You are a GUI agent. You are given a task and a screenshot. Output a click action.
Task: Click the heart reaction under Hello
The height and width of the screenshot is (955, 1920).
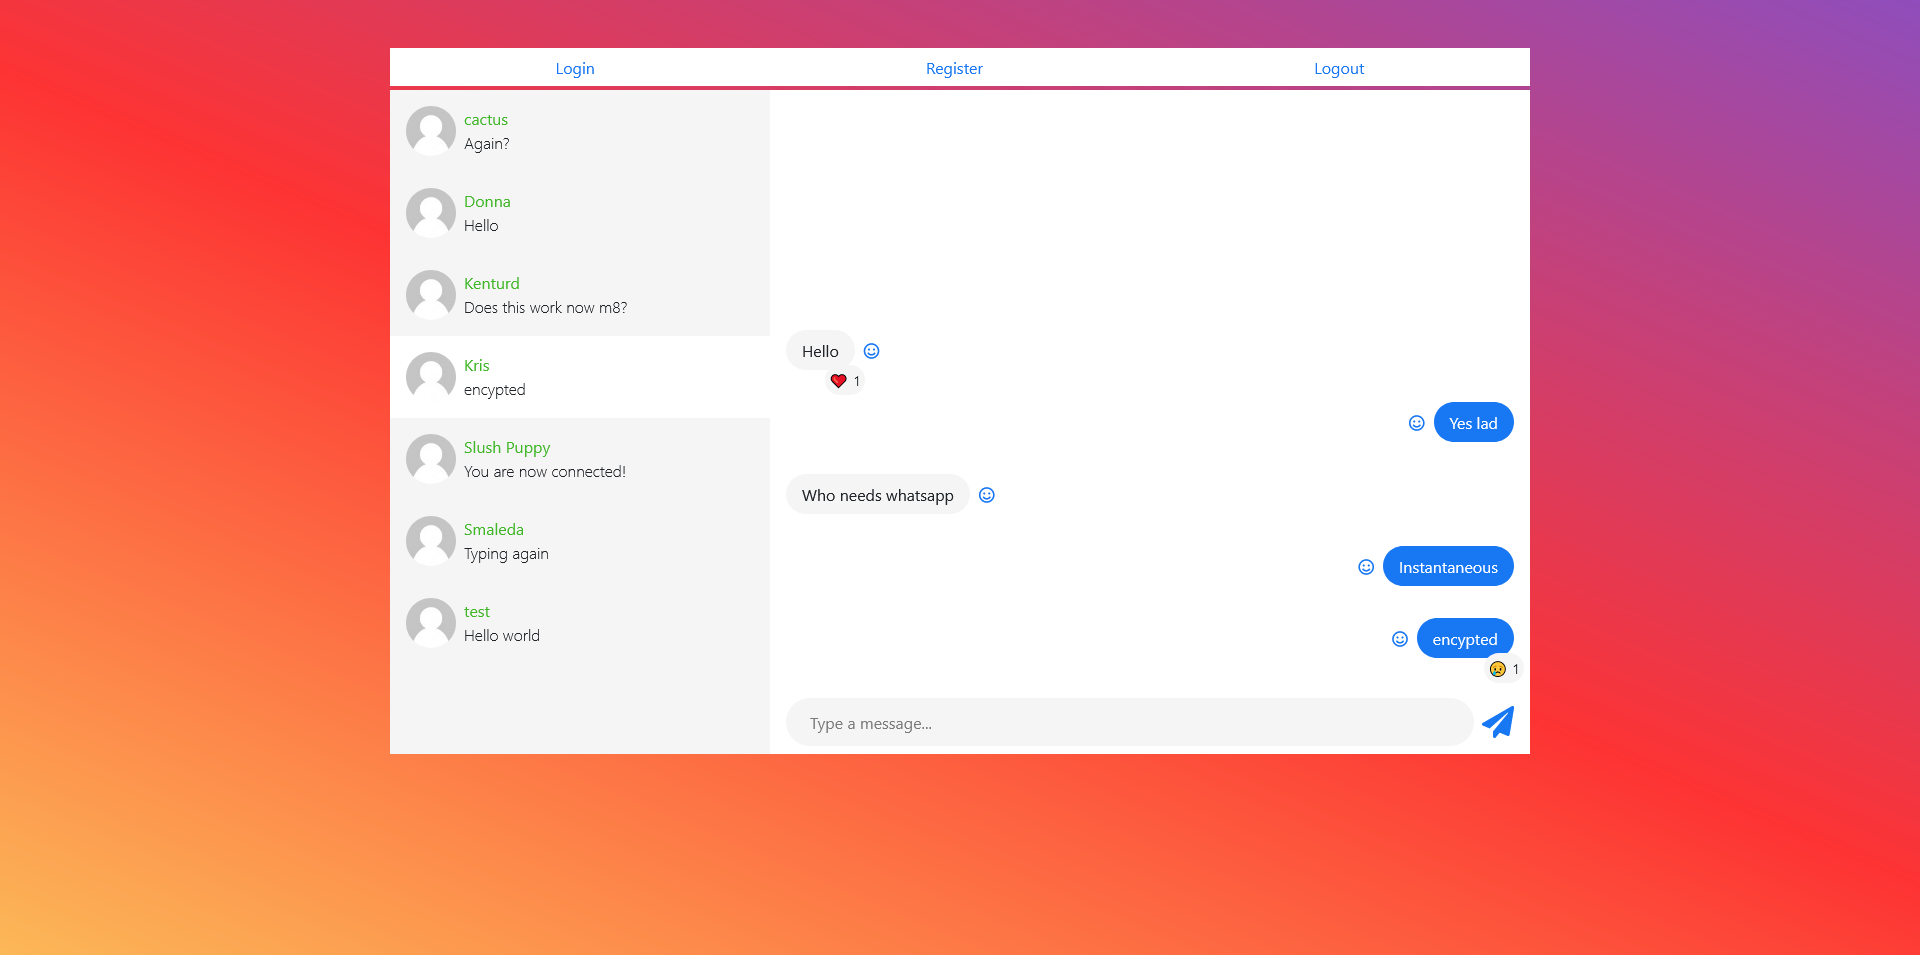839,381
